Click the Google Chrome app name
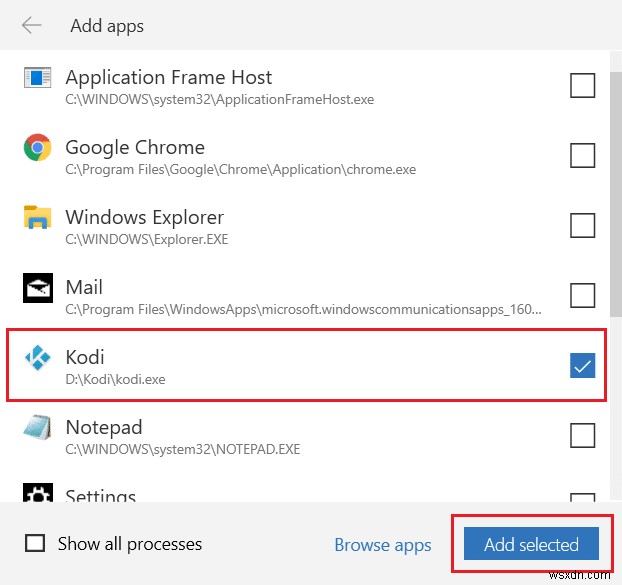This screenshot has width=622, height=585. click(135, 147)
